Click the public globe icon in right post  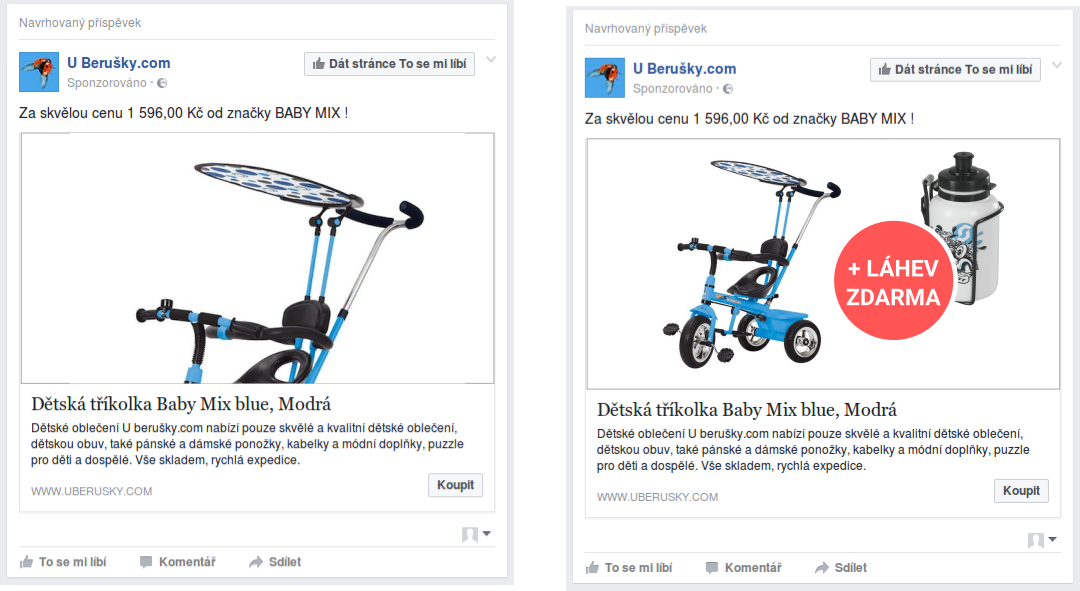coord(728,89)
